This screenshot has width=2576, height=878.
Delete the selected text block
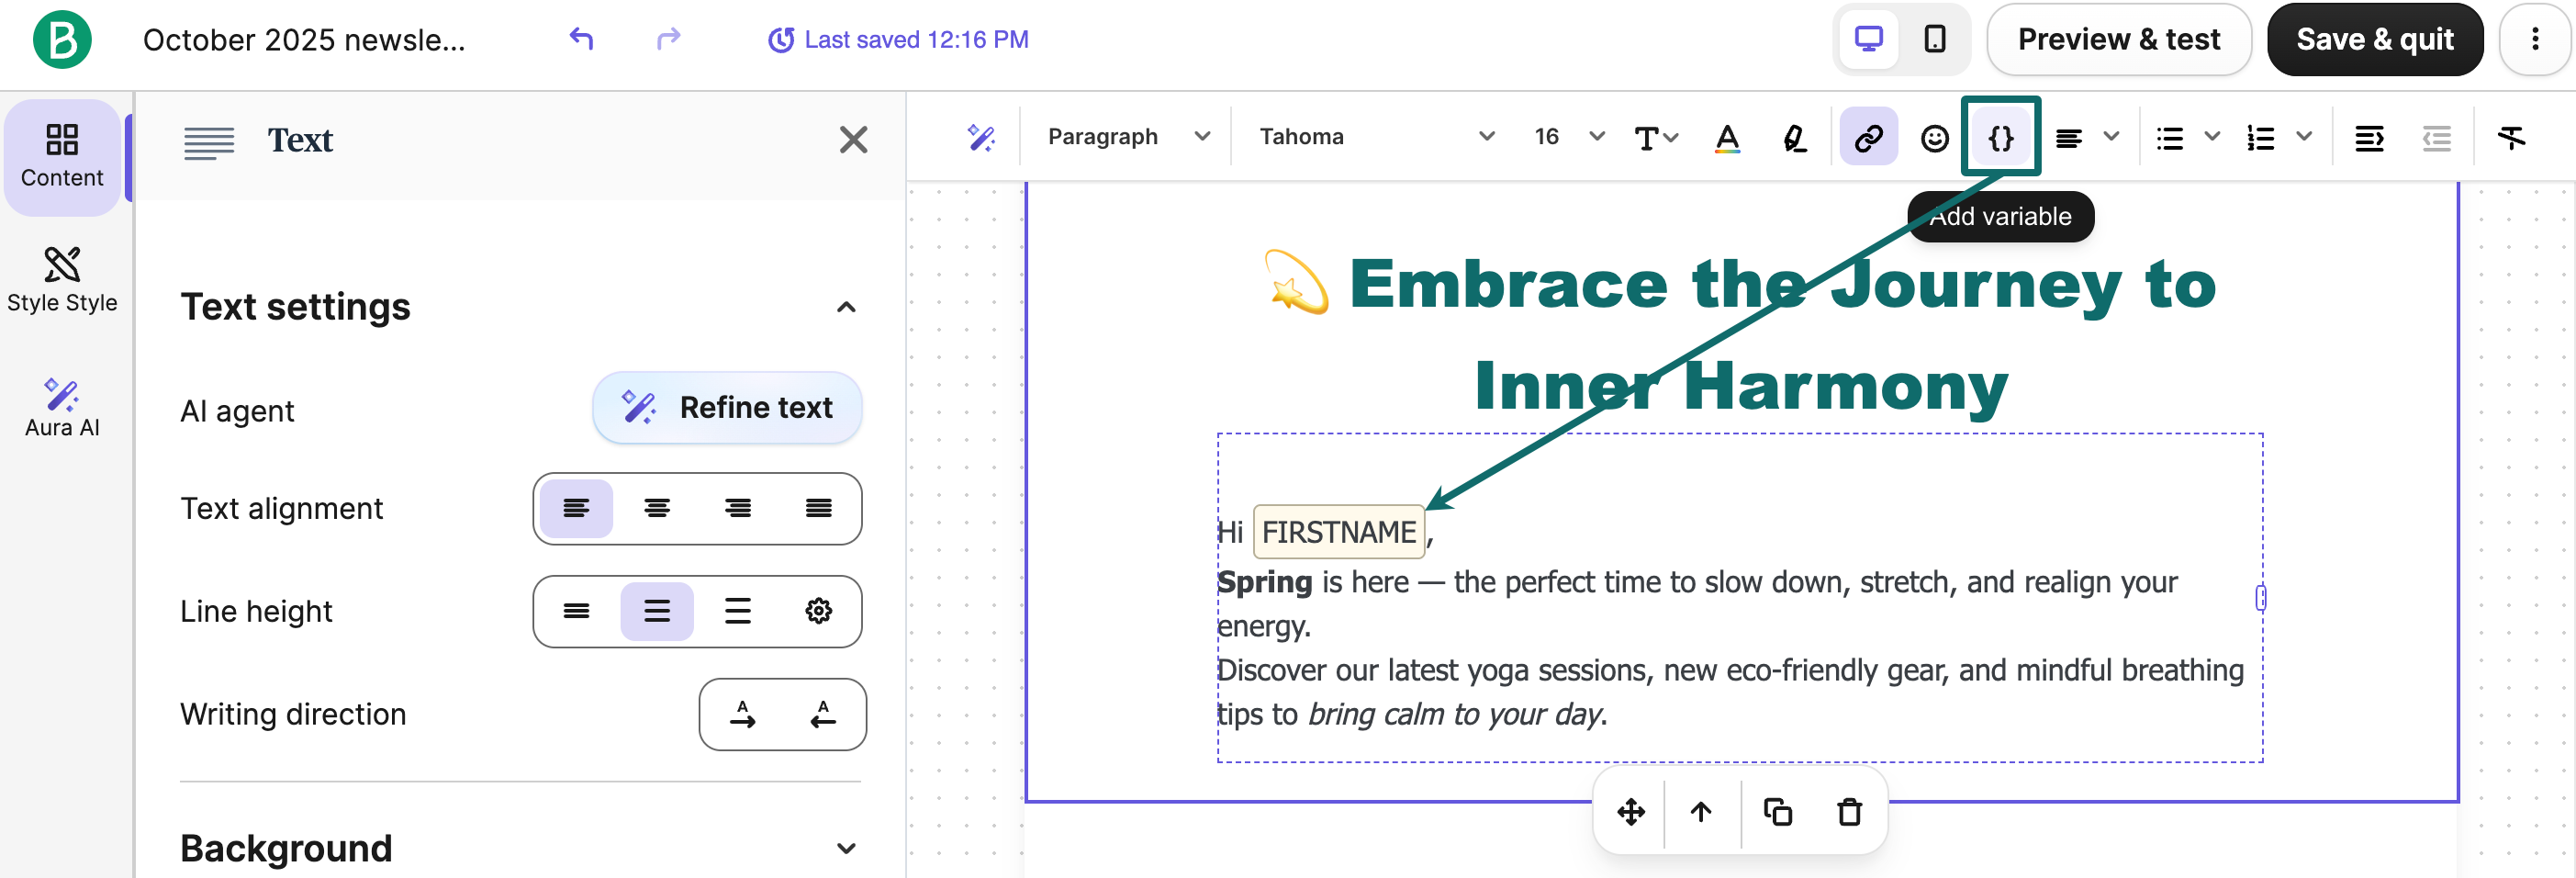pyautogui.click(x=1849, y=812)
